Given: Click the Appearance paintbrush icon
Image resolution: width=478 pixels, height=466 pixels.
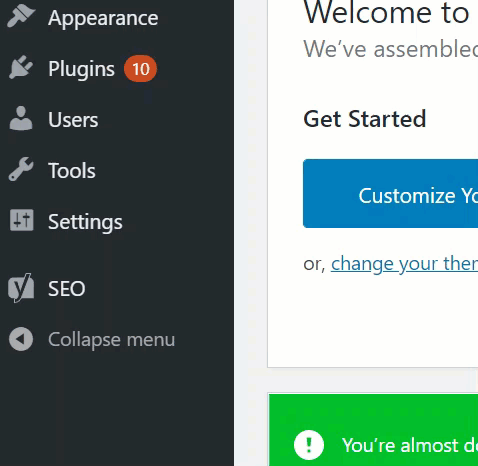Looking at the screenshot, I should (21, 17).
